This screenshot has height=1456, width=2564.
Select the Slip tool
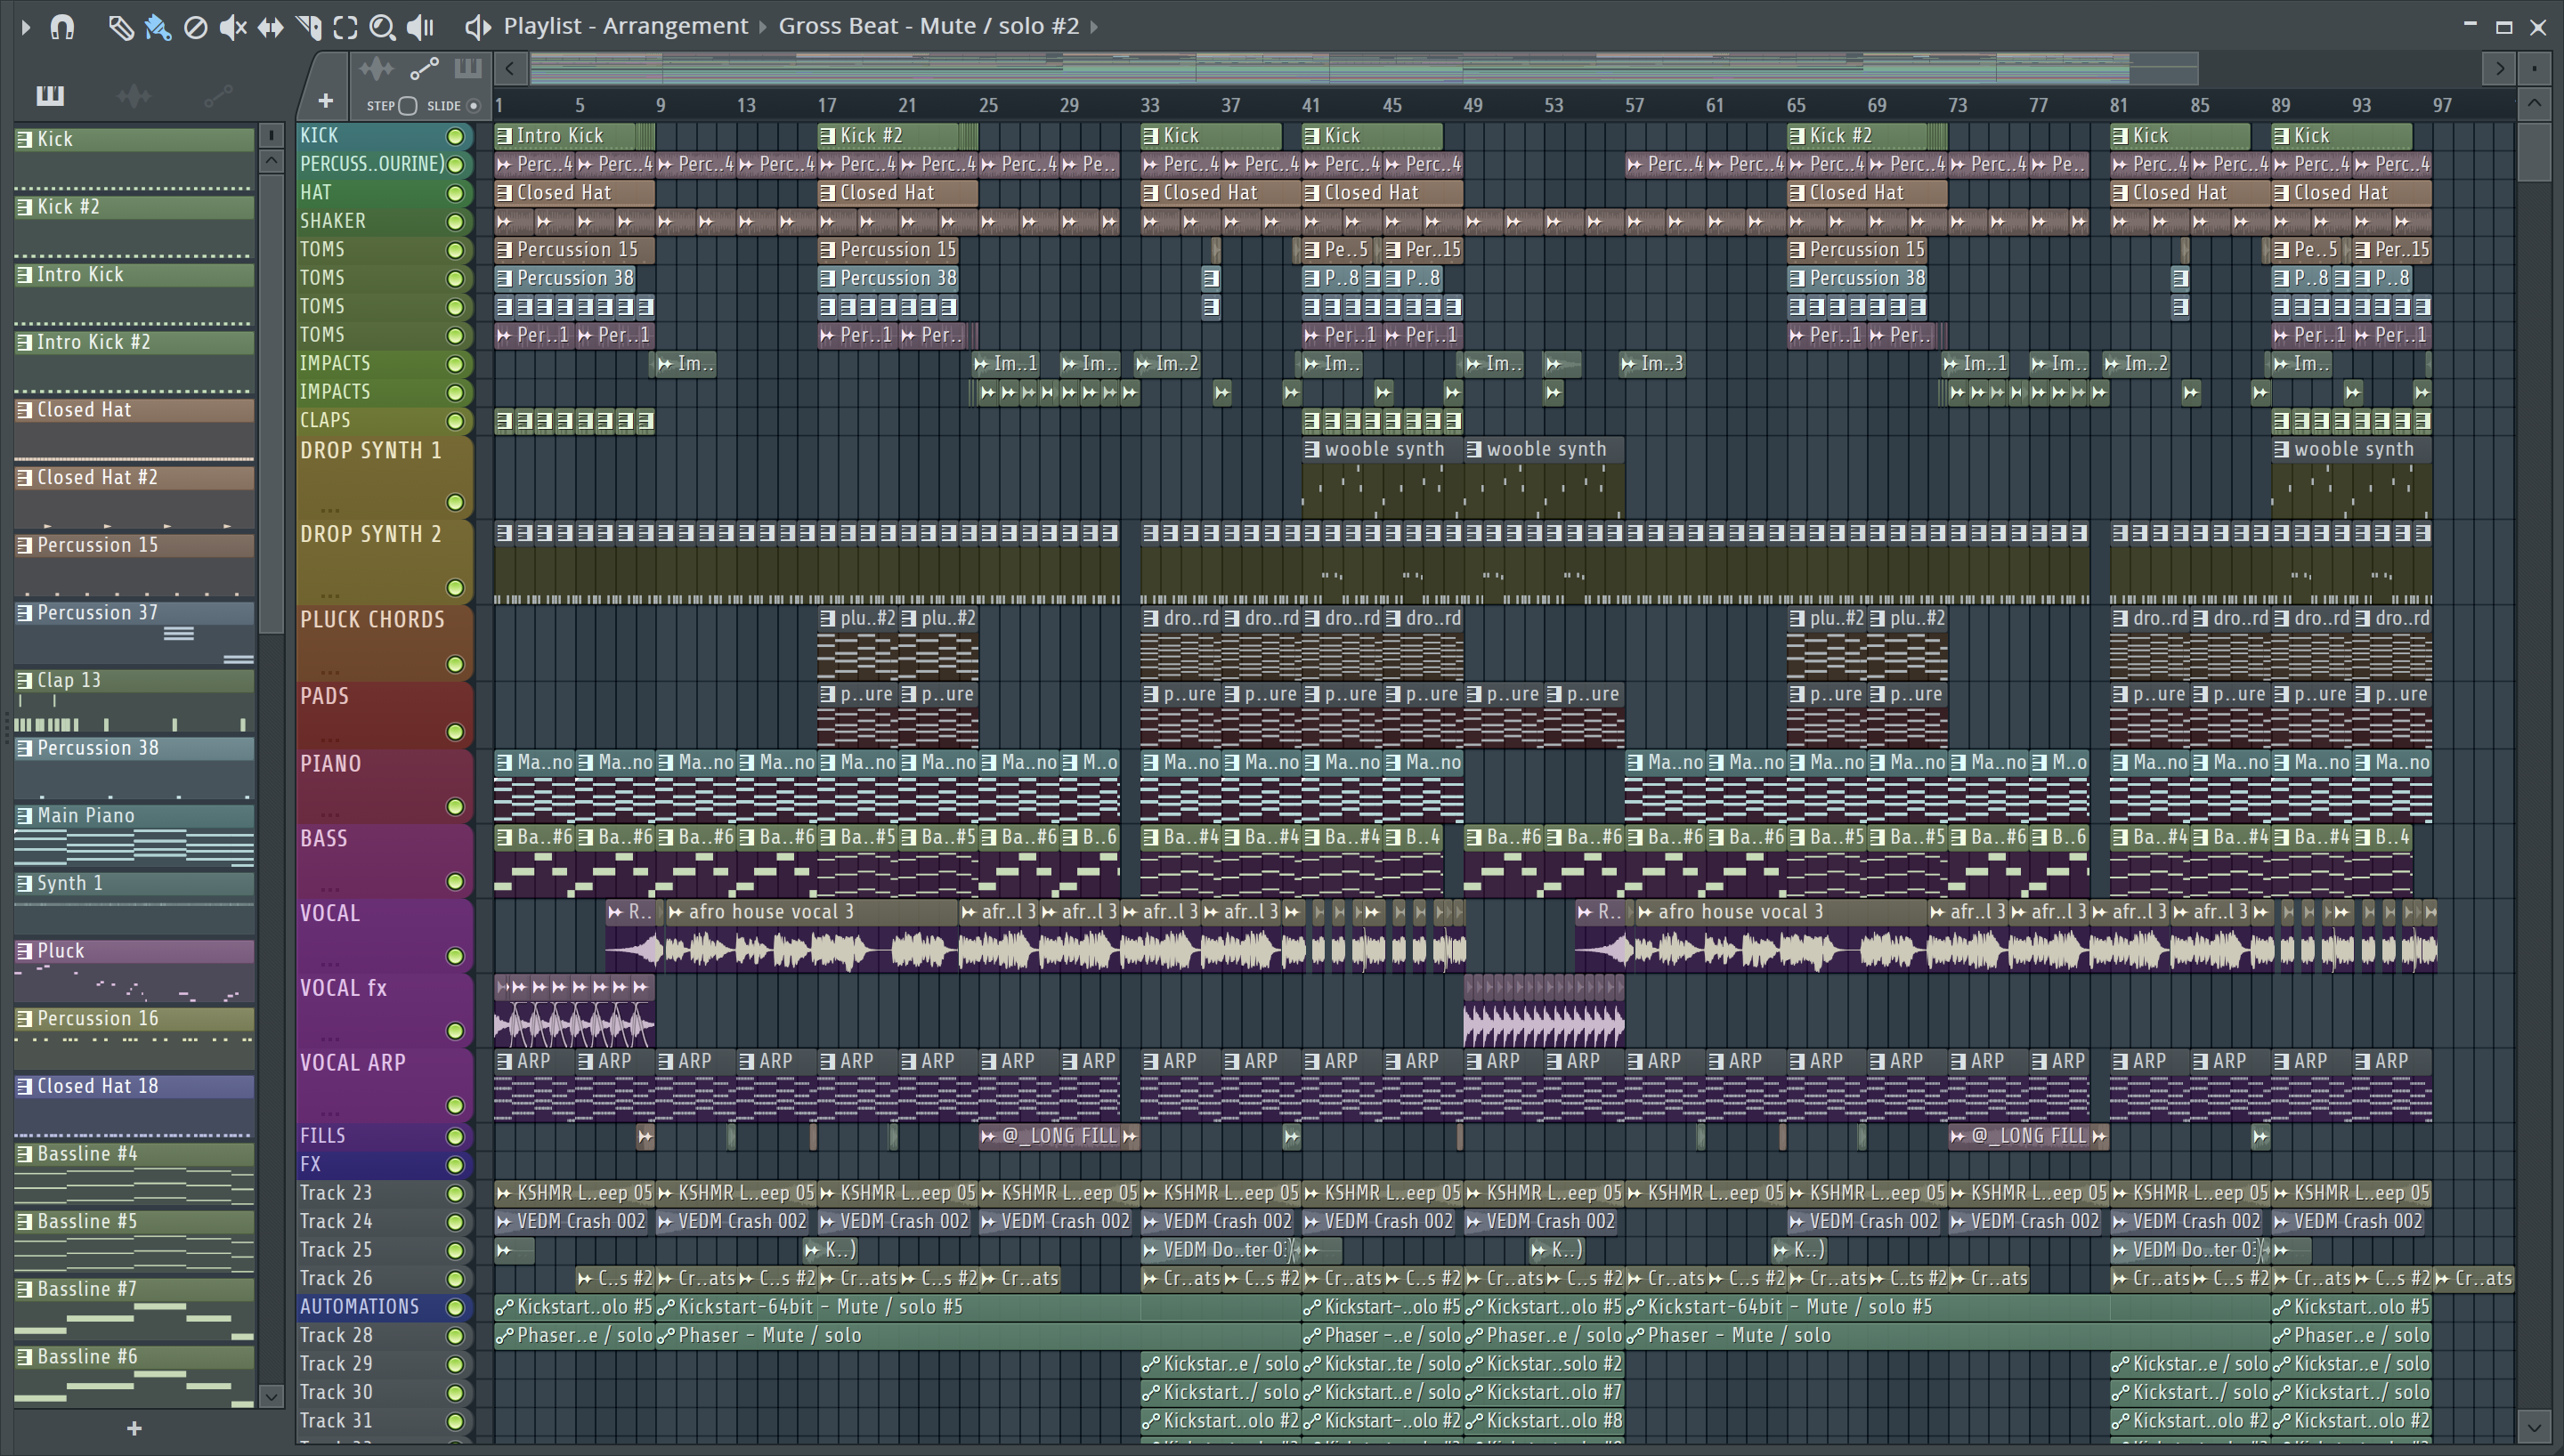tap(270, 27)
